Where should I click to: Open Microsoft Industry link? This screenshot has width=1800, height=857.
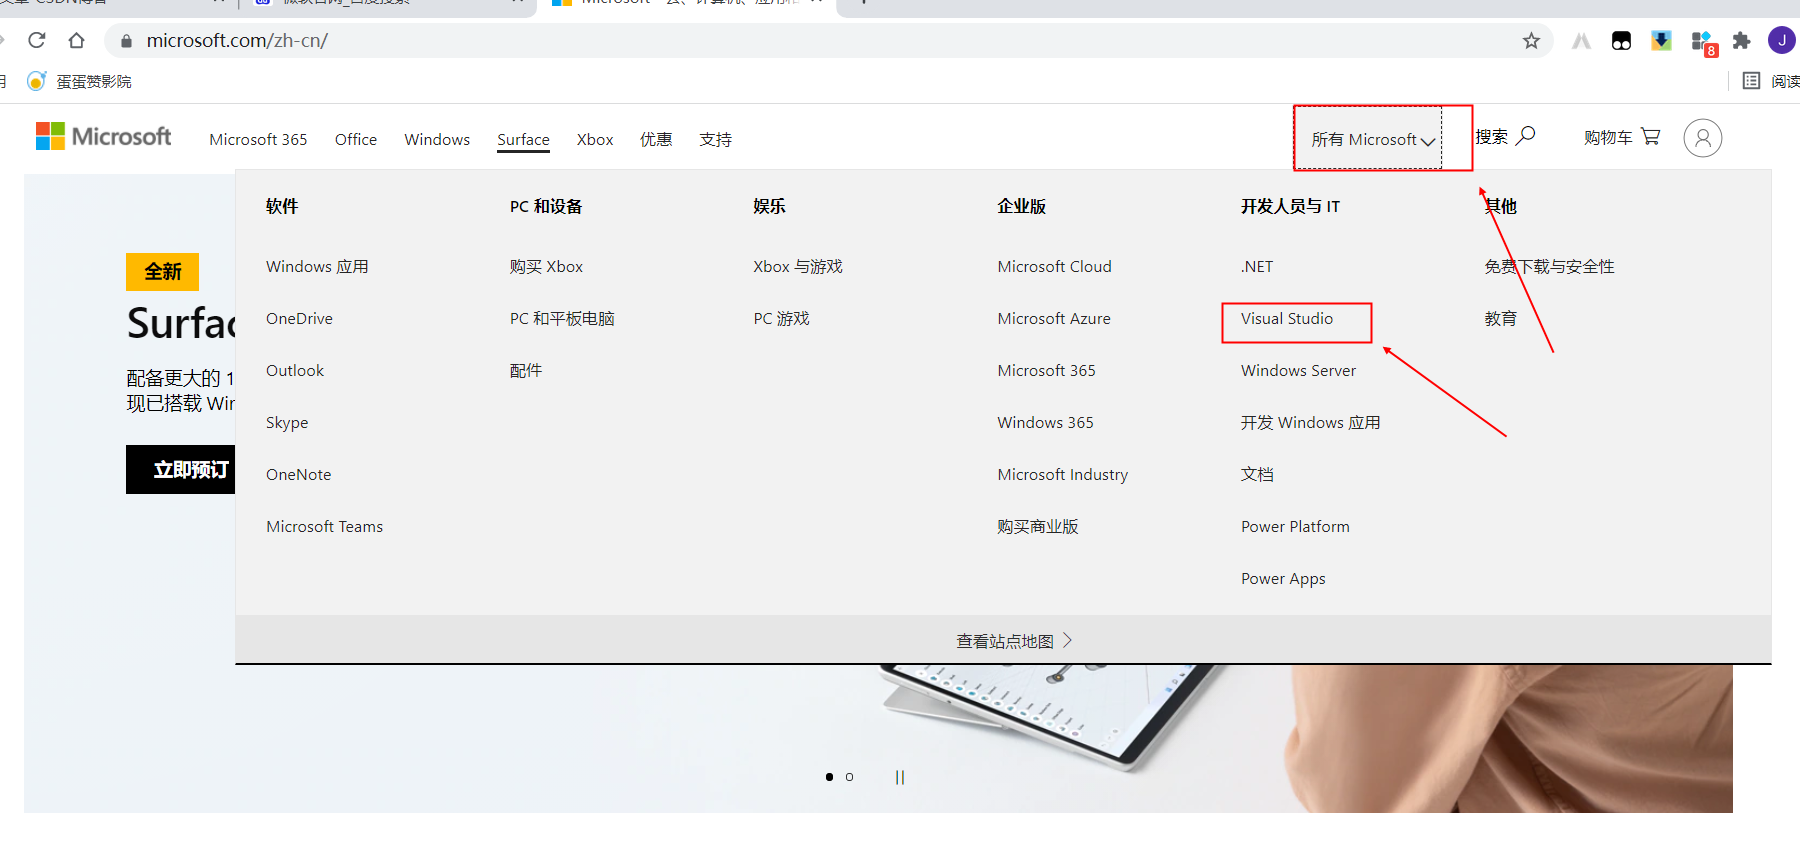(1062, 474)
